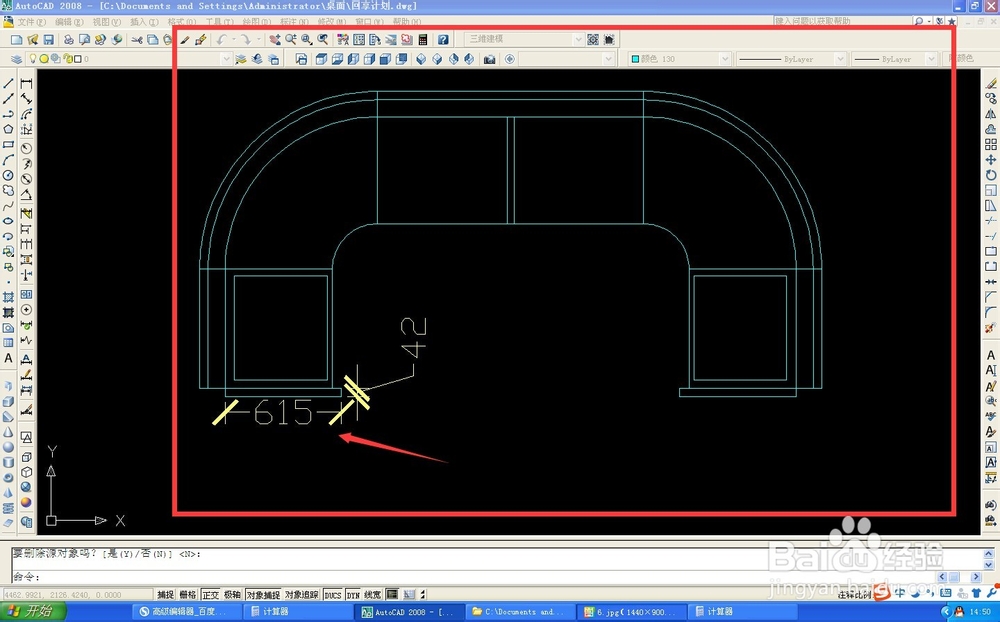Open the 格式(O) menu
This screenshot has height=622, width=1000.
point(182,22)
